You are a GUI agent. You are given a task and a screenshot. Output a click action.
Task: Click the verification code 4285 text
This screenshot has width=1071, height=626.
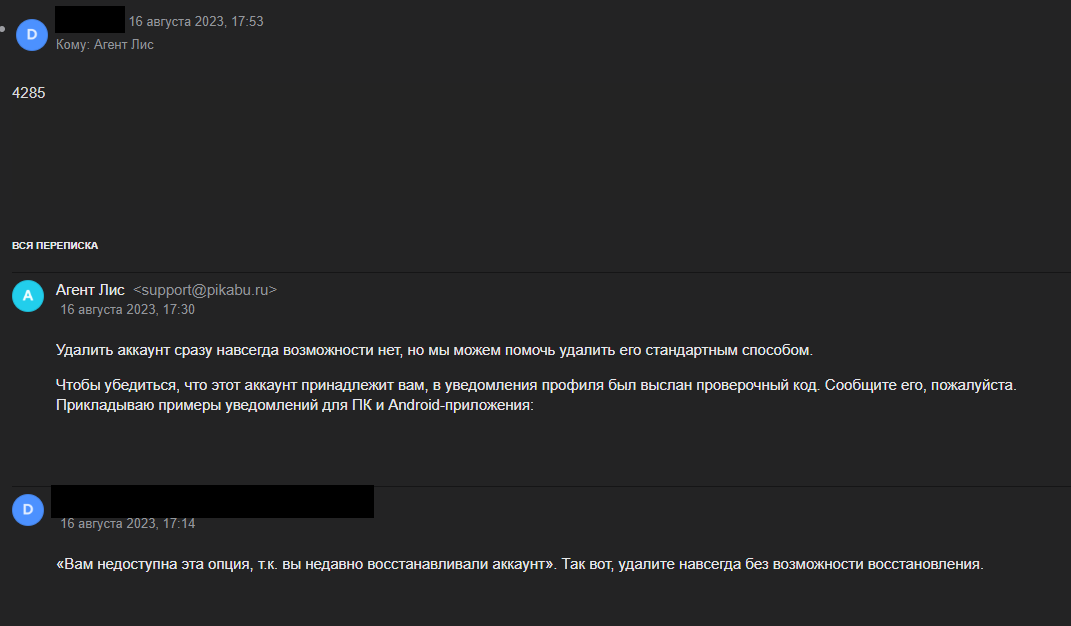tap(29, 93)
